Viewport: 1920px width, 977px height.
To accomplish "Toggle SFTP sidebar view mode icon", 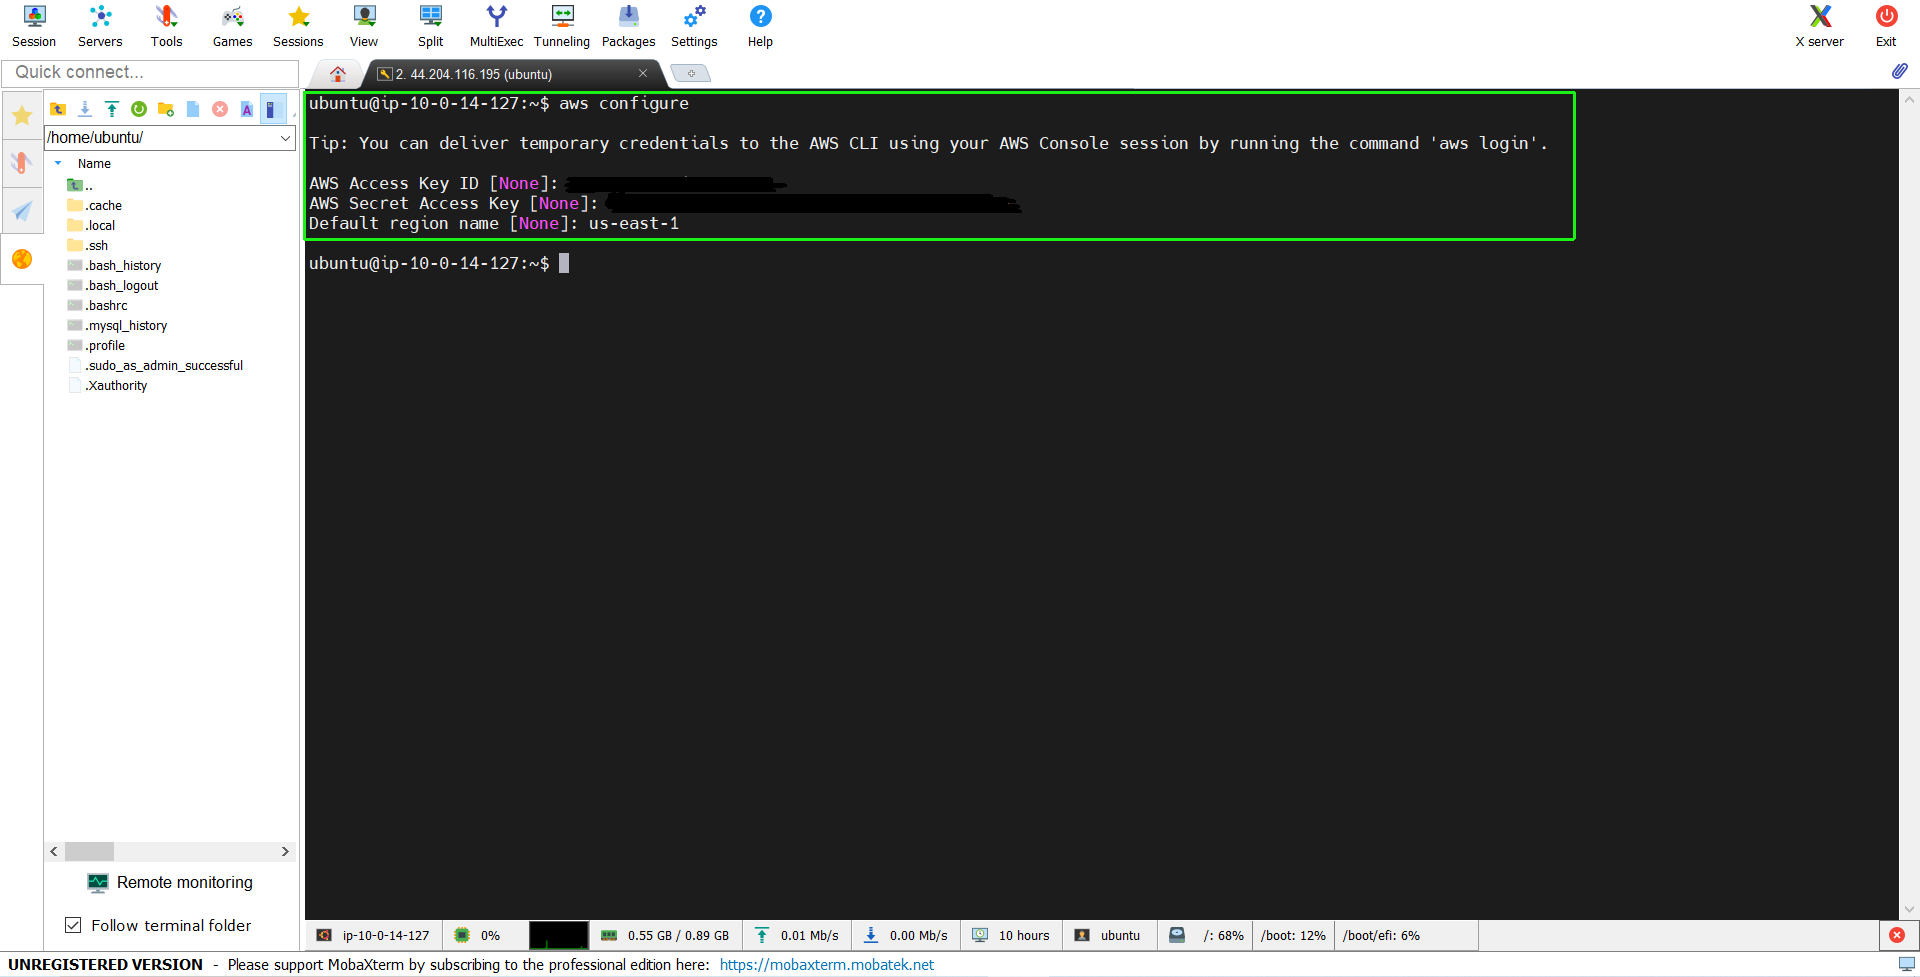I will coord(272,109).
